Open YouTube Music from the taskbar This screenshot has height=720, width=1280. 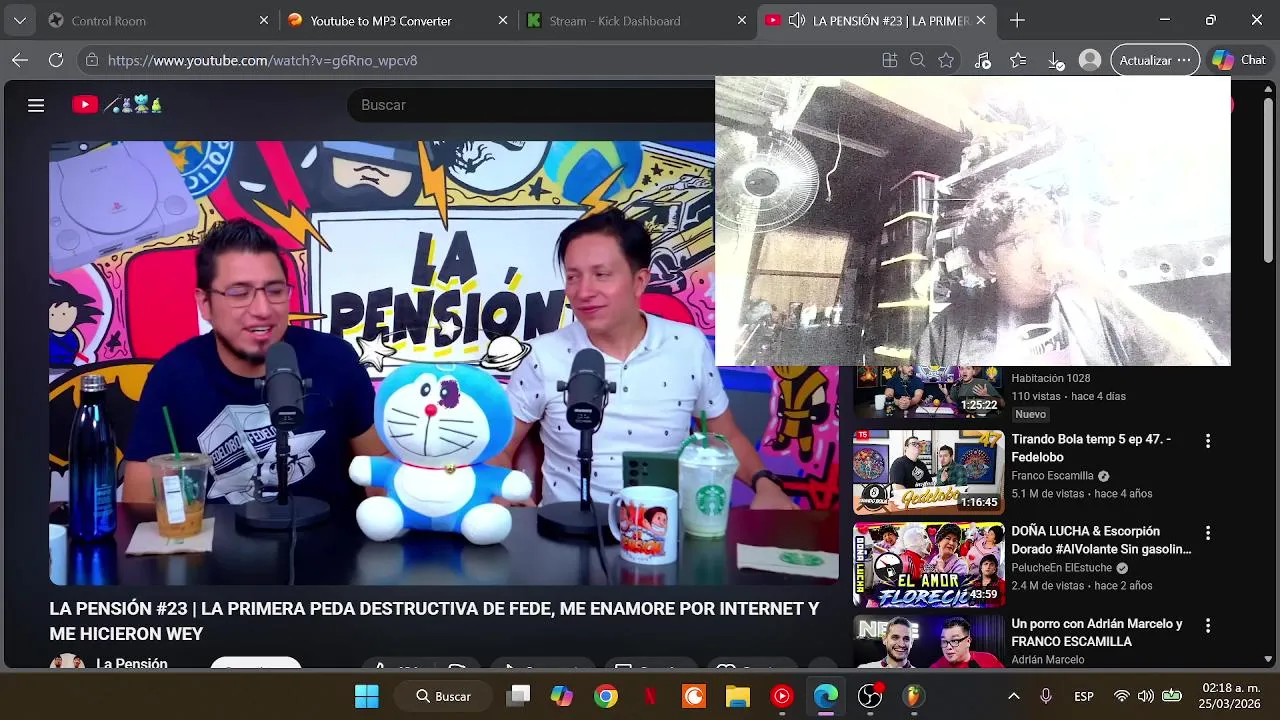coord(782,696)
